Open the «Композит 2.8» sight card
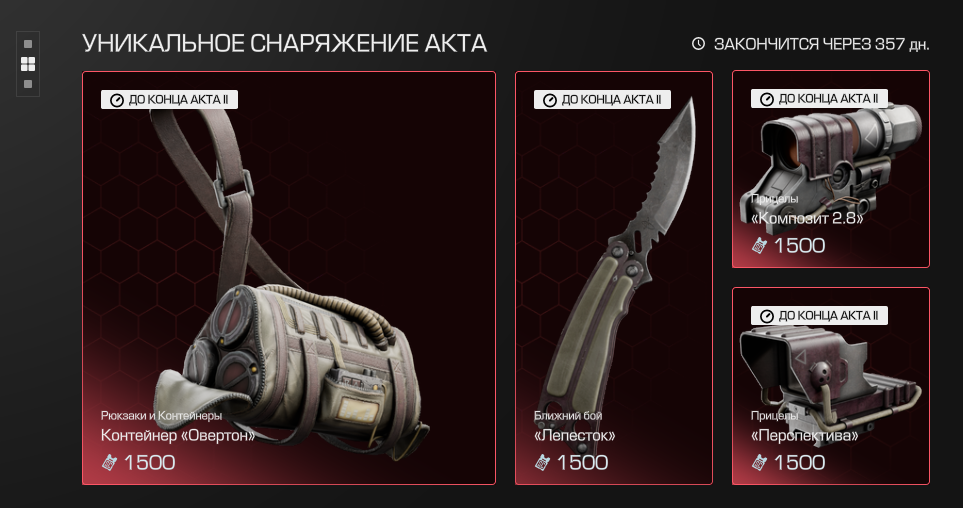 830,169
